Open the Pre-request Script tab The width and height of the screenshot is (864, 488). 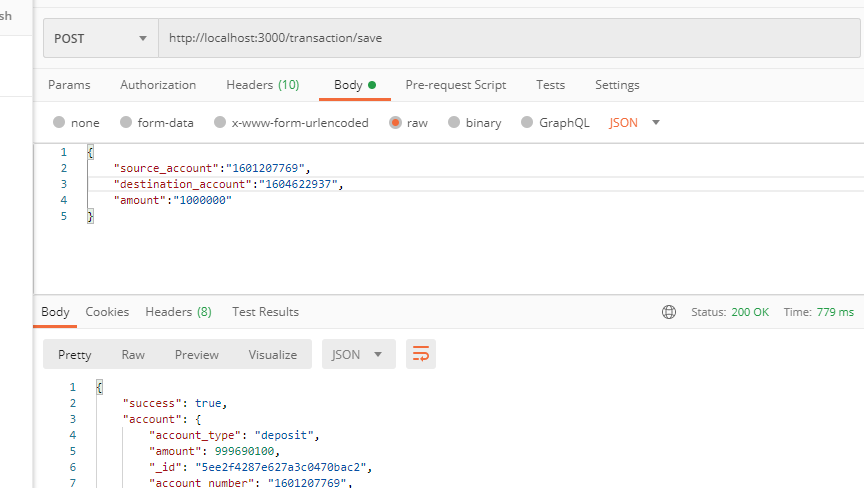pyautogui.click(x=455, y=85)
